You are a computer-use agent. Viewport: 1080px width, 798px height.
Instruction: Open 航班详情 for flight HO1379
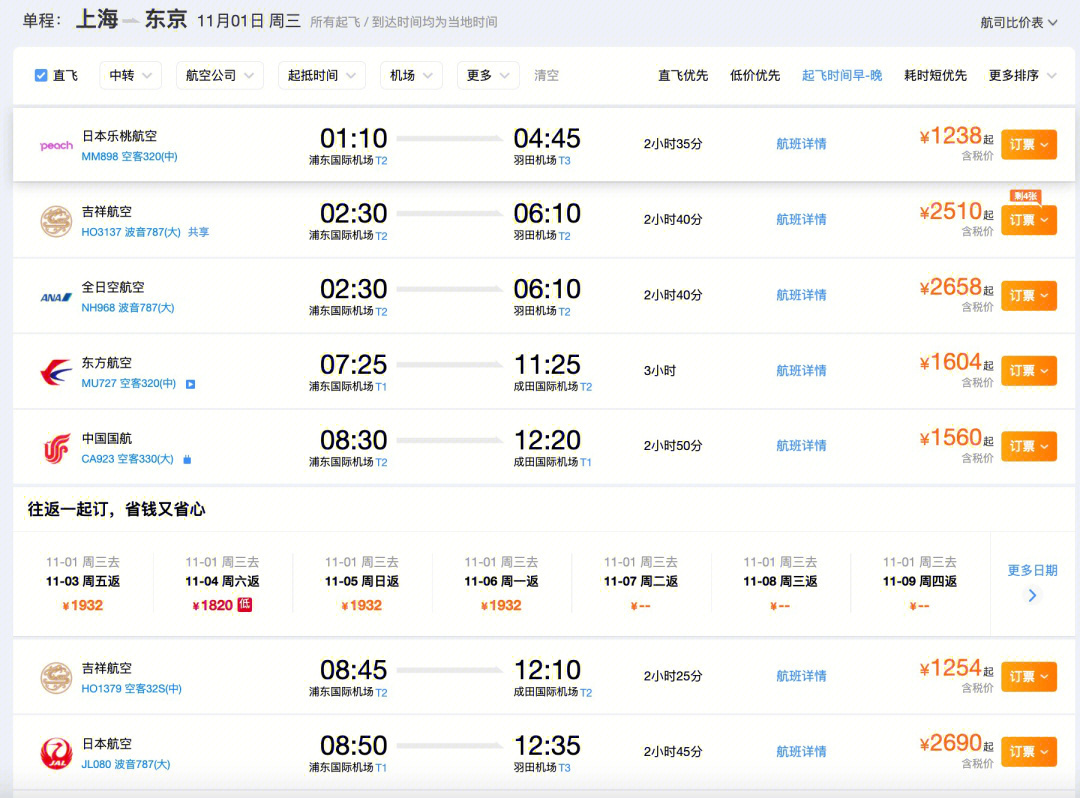(x=801, y=676)
